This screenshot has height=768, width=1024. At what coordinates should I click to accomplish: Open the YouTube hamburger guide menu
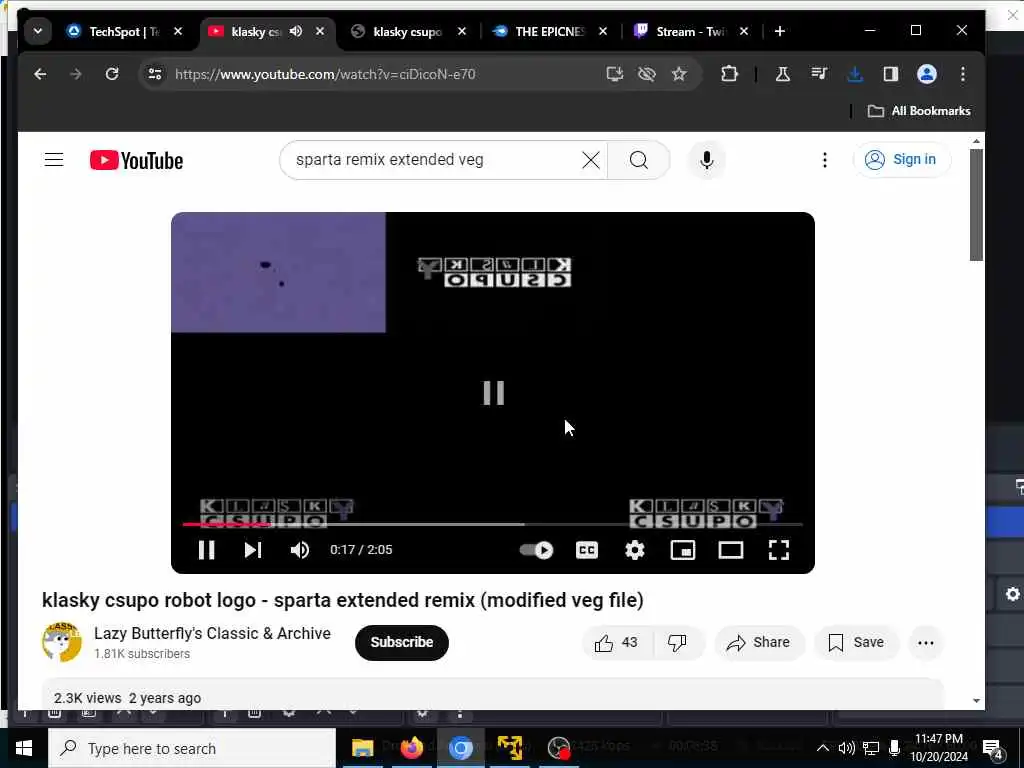[x=54, y=160]
